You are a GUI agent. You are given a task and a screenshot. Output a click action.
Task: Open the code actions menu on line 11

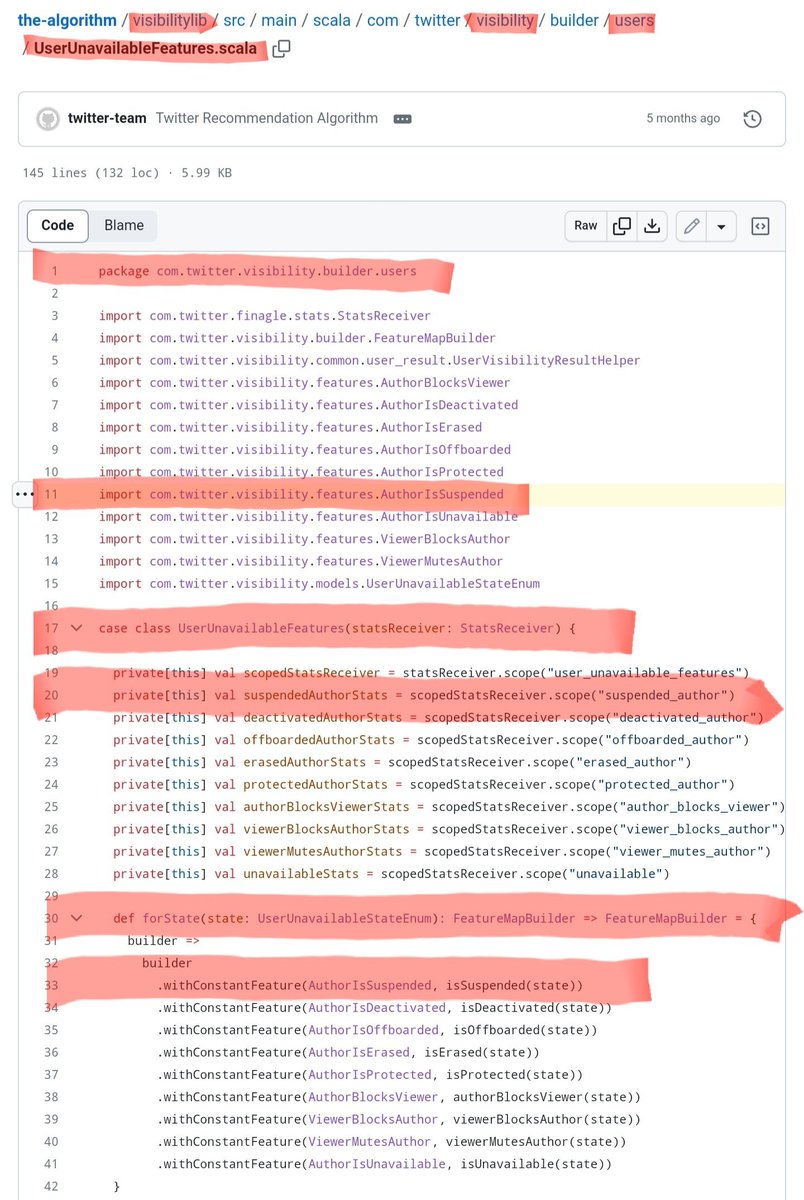[23, 493]
